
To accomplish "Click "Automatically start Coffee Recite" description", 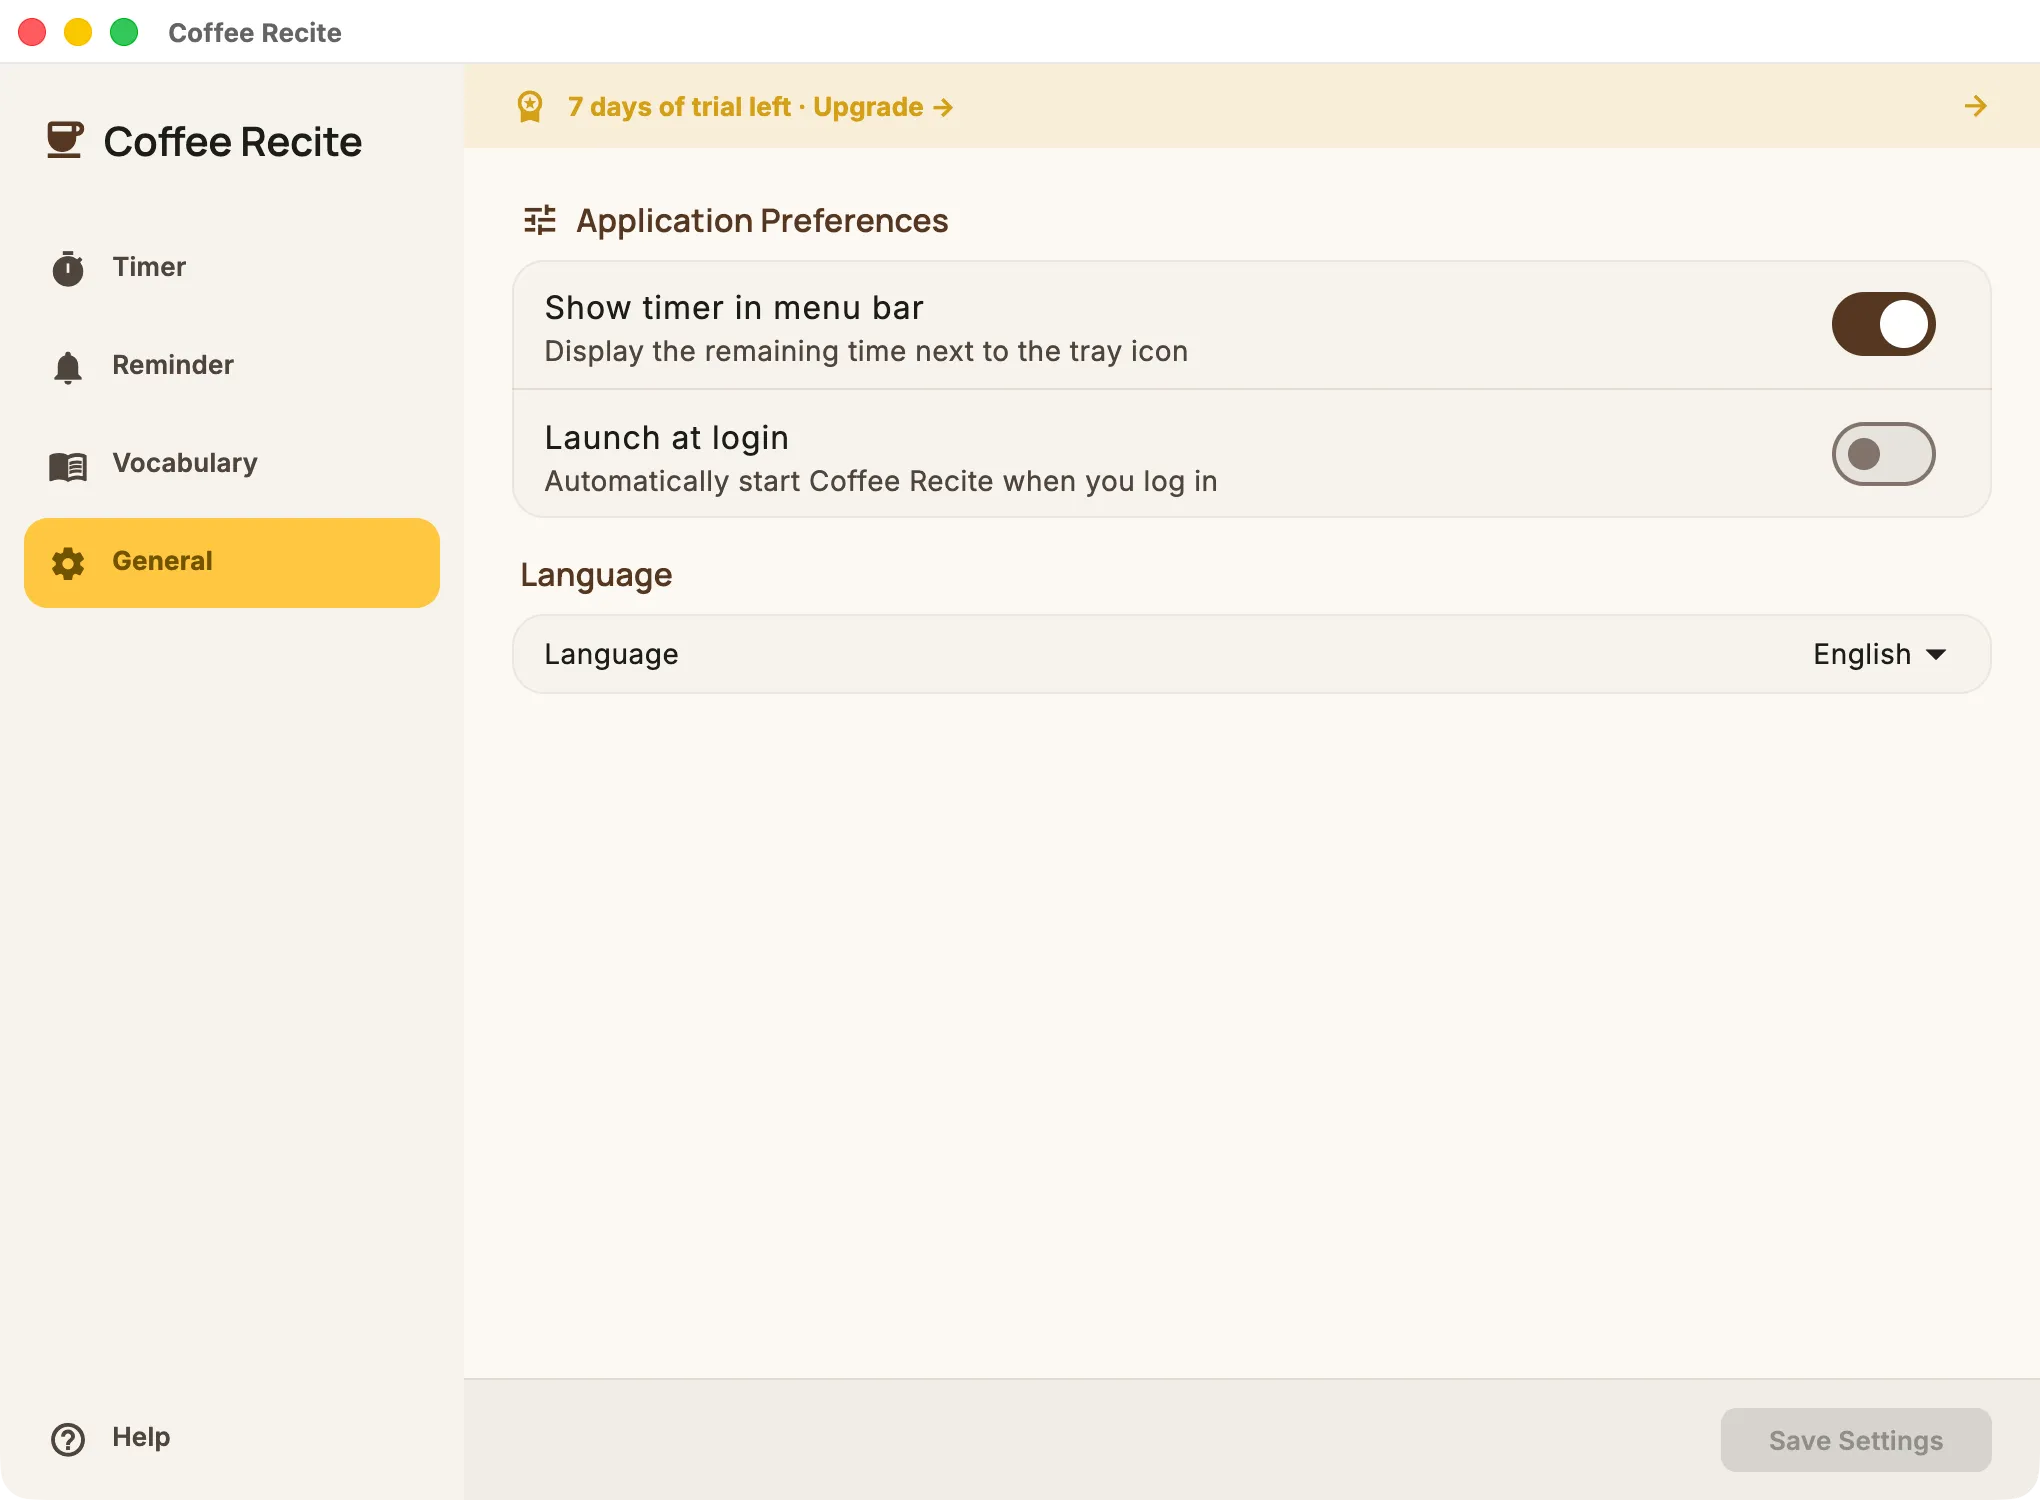I will 881,481.
